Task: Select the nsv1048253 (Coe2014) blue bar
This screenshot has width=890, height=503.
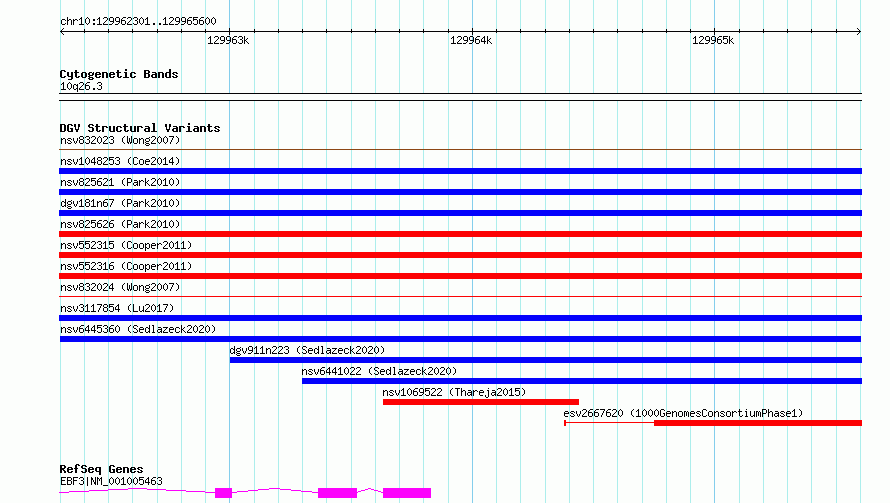Action: [460, 171]
